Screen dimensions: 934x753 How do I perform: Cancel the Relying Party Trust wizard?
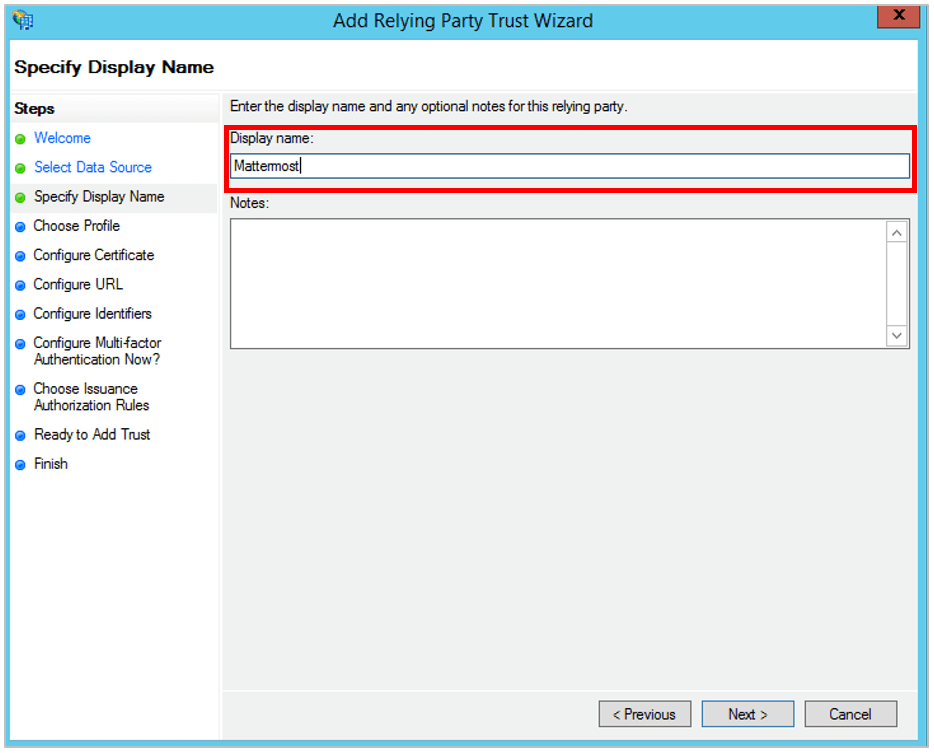[x=850, y=714]
